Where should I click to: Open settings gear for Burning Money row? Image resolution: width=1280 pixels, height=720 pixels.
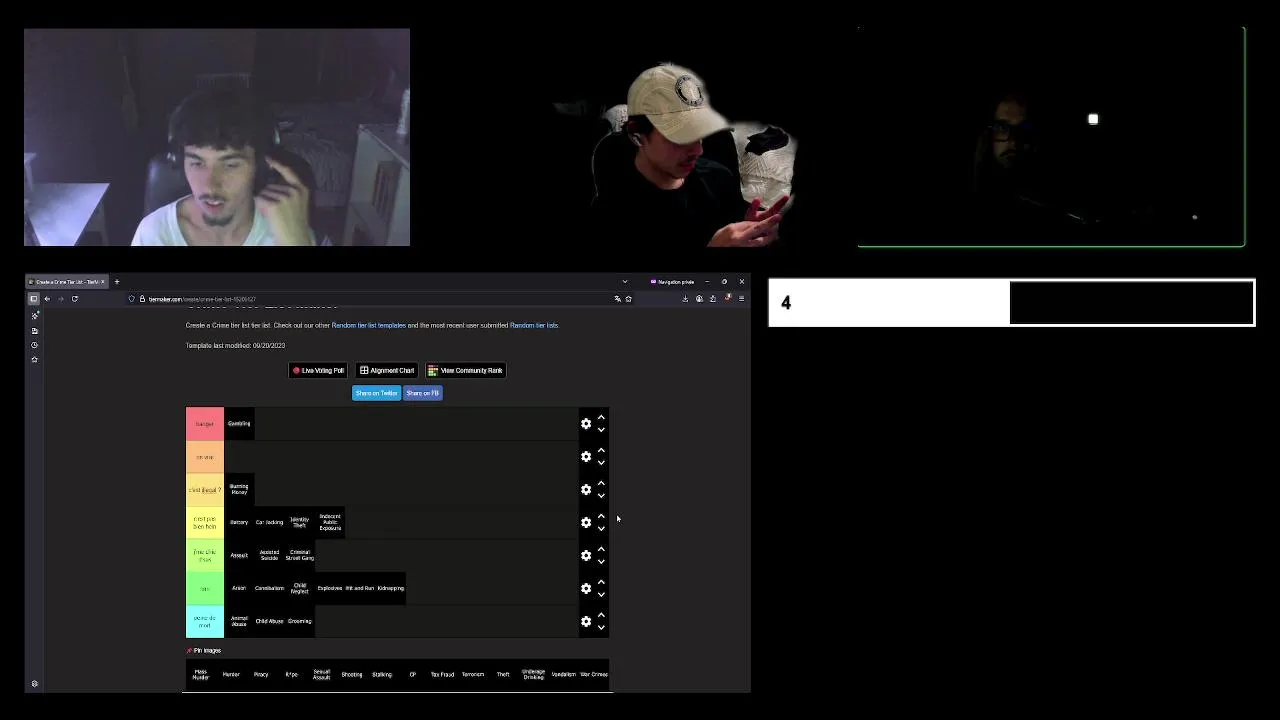point(586,490)
